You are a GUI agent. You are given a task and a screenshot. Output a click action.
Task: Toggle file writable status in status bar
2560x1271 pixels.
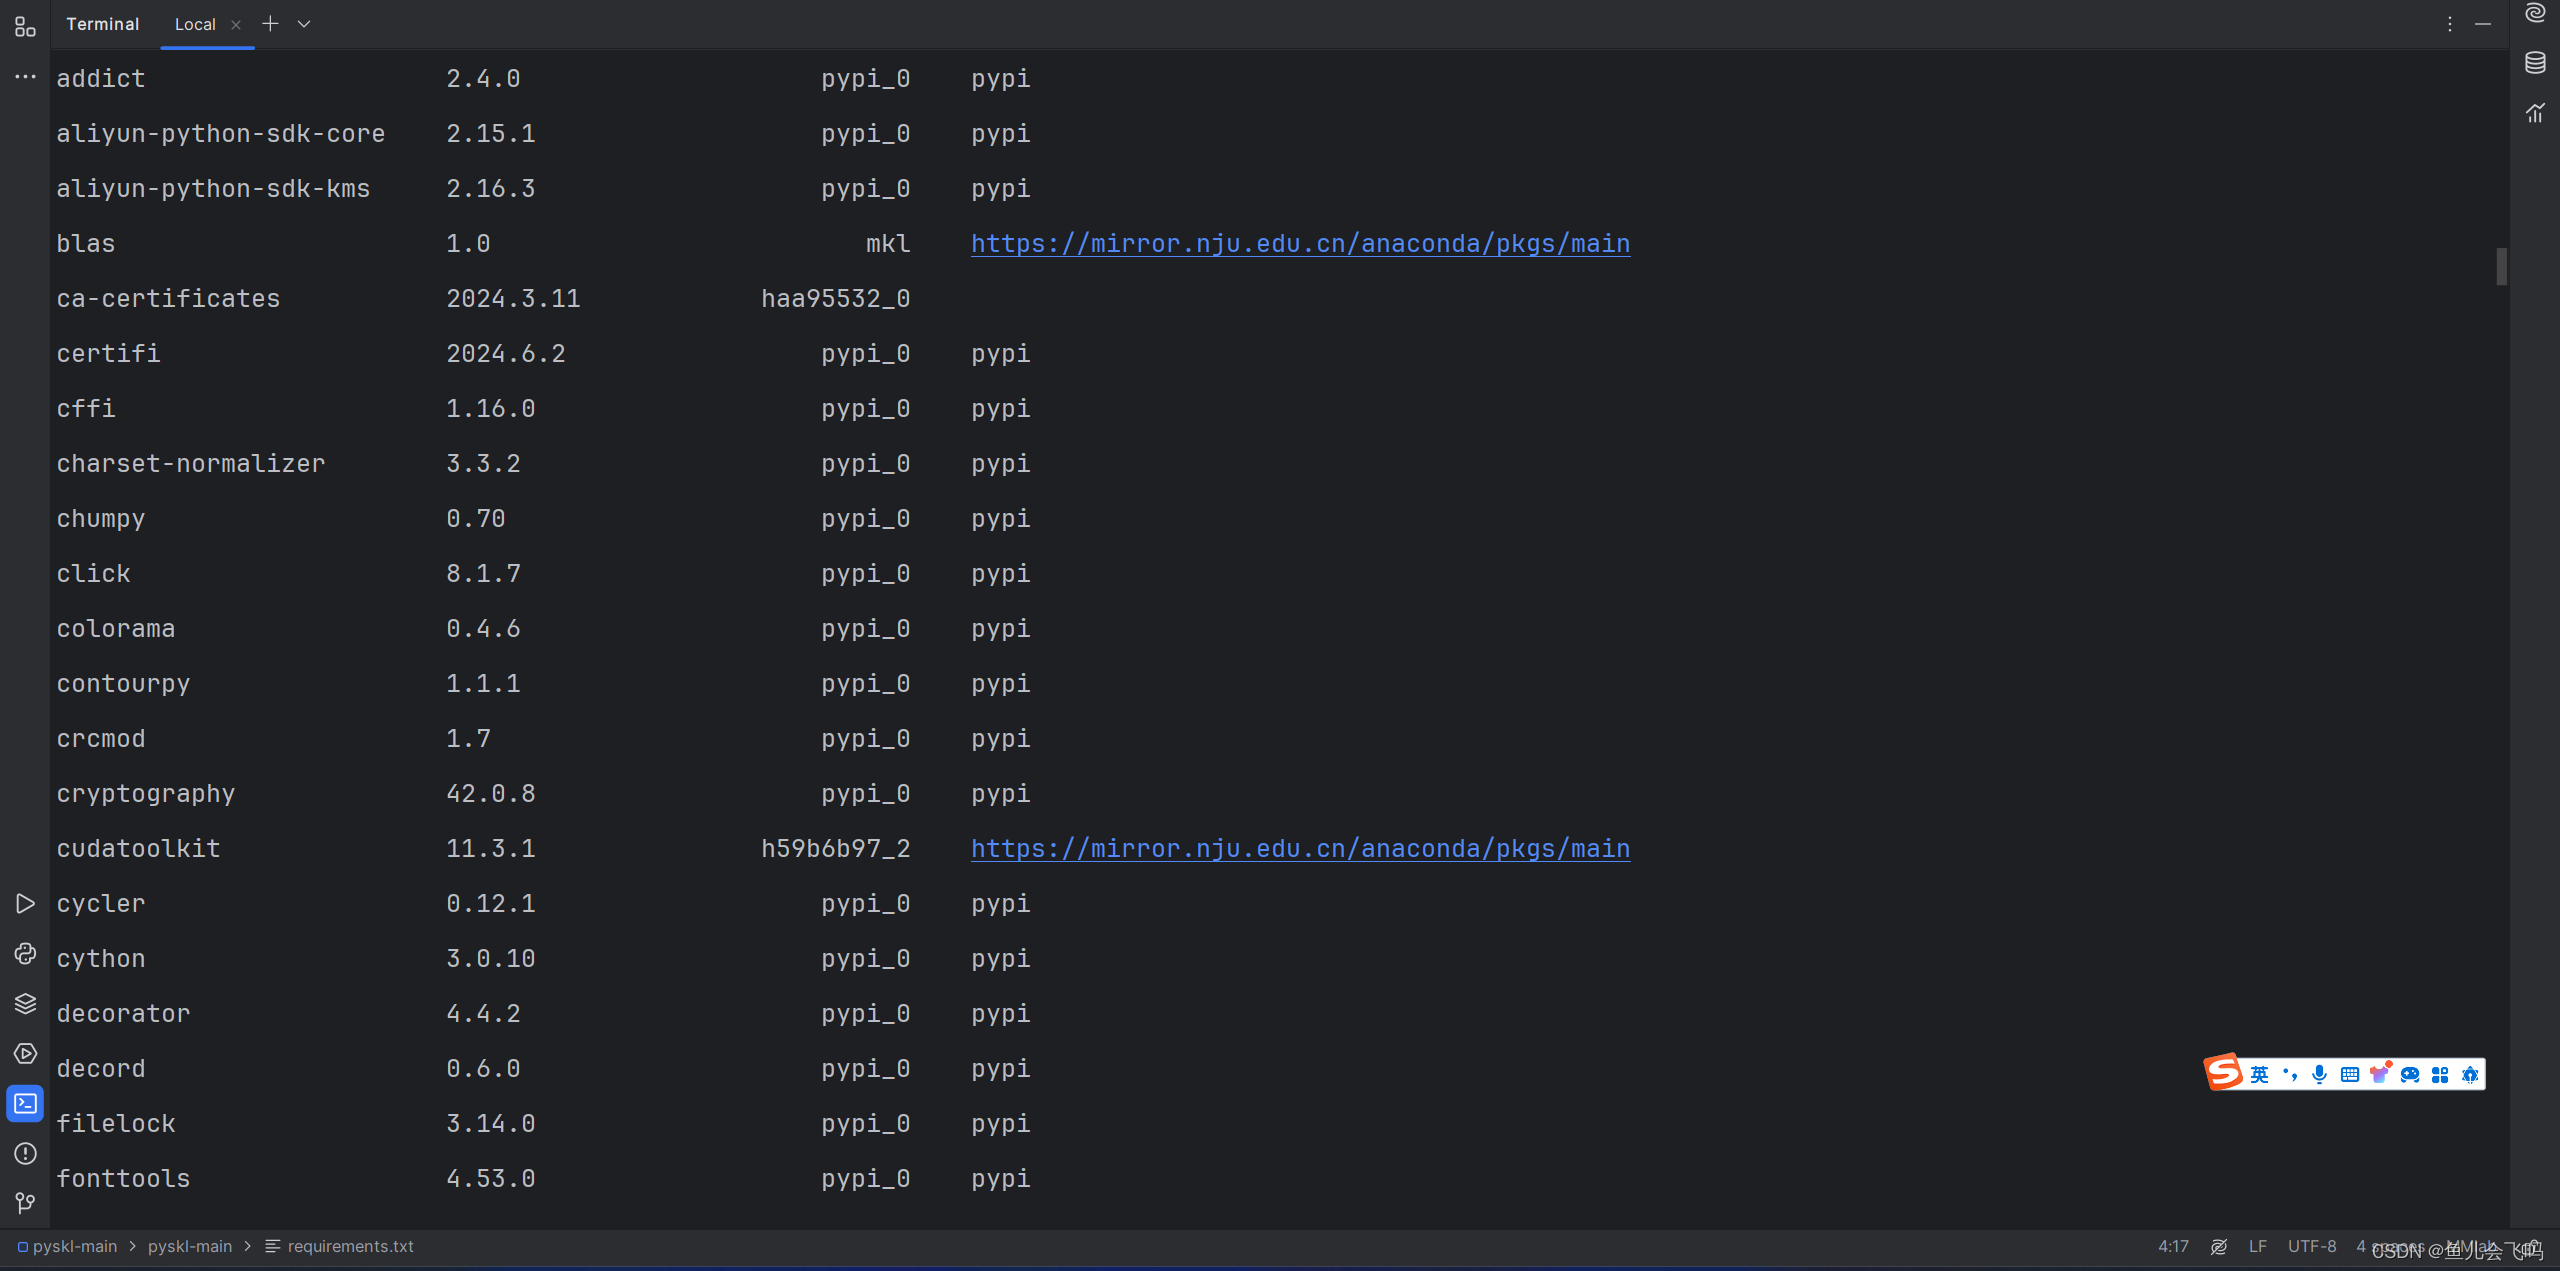(2219, 1246)
